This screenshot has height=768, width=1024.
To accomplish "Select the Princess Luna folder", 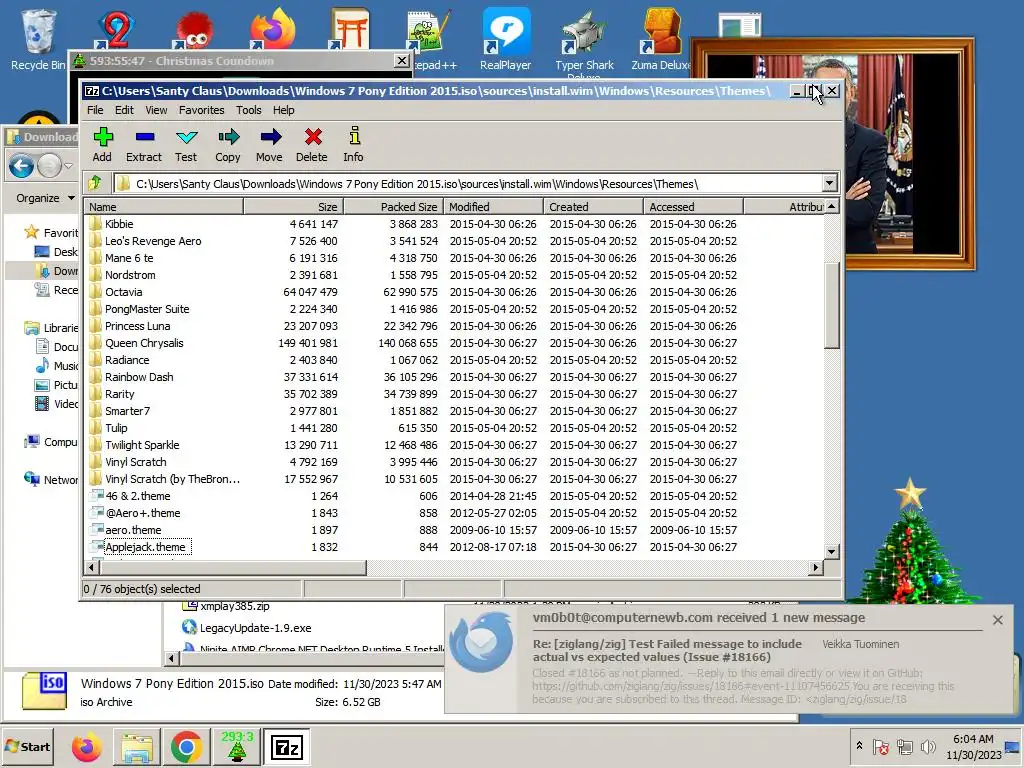I will (137, 326).
